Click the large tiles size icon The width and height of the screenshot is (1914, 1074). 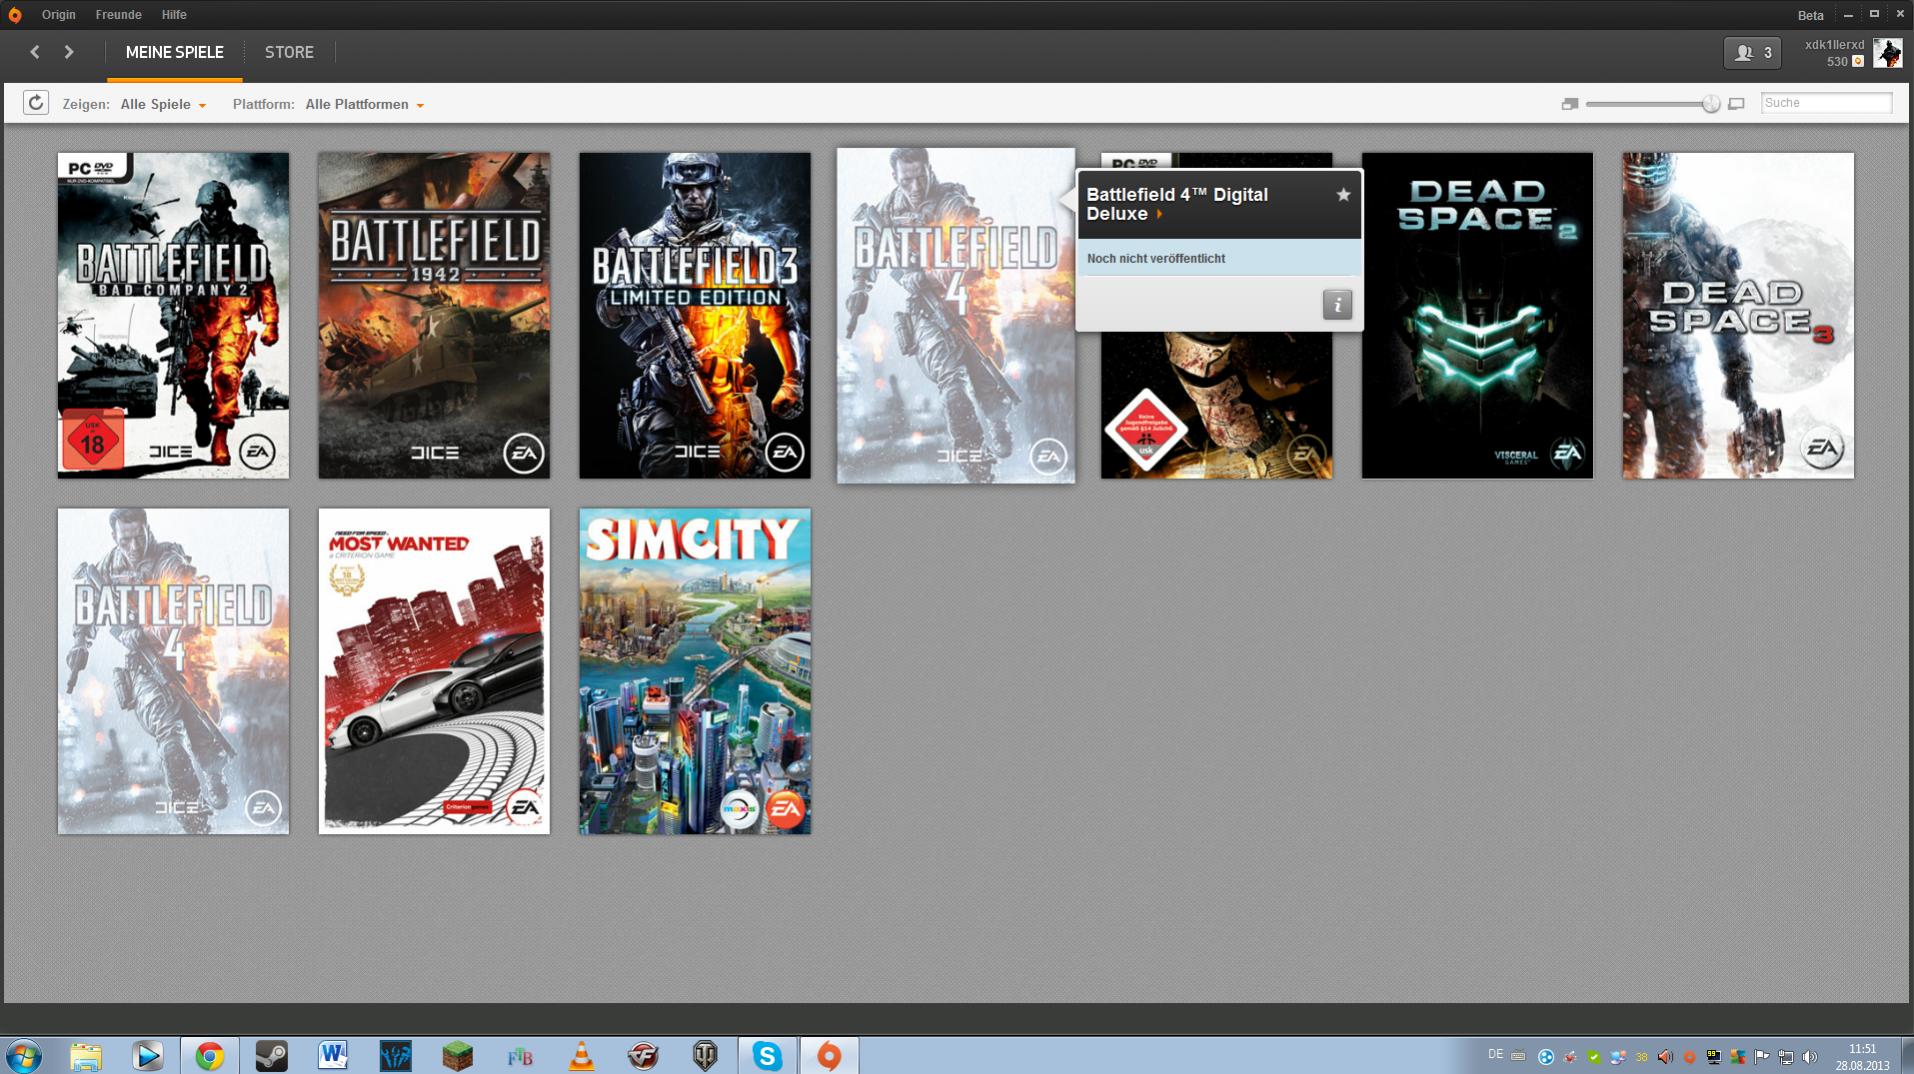click(x=1736, y=104)
